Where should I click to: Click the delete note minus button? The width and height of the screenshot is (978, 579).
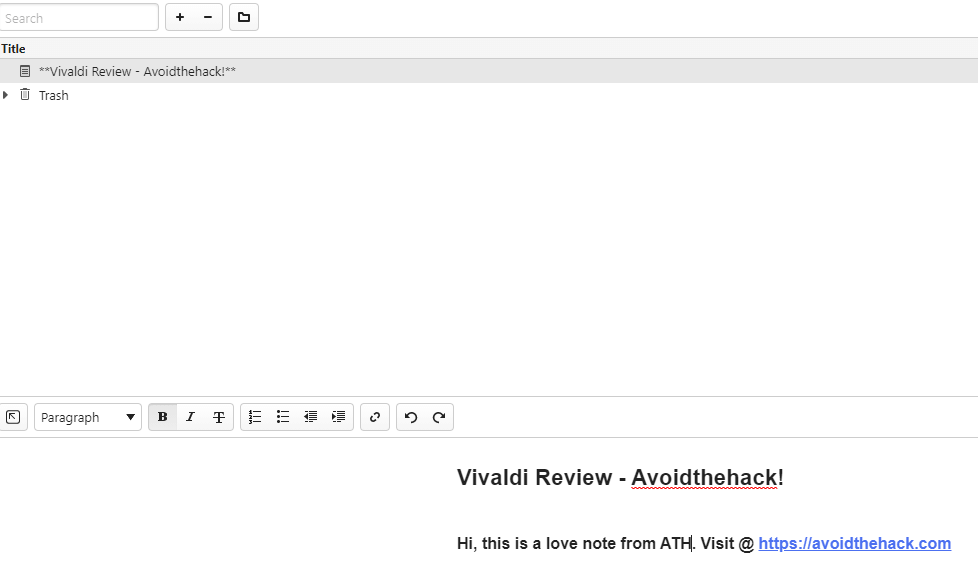(x=207, y=17)
